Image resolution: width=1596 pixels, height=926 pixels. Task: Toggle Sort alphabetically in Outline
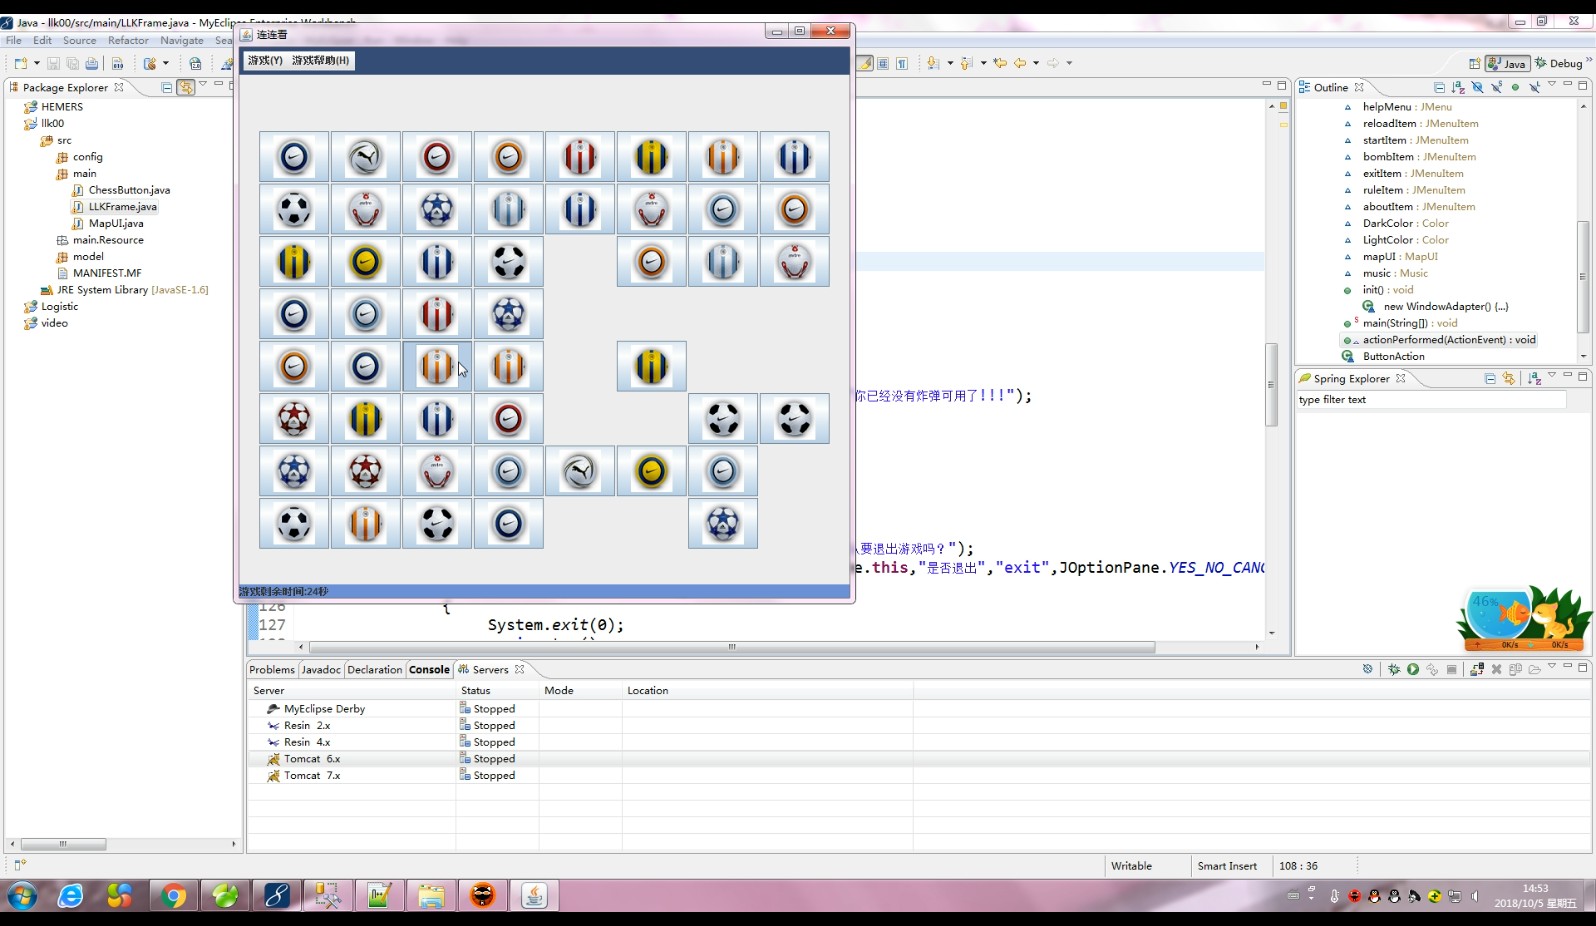1458,87
